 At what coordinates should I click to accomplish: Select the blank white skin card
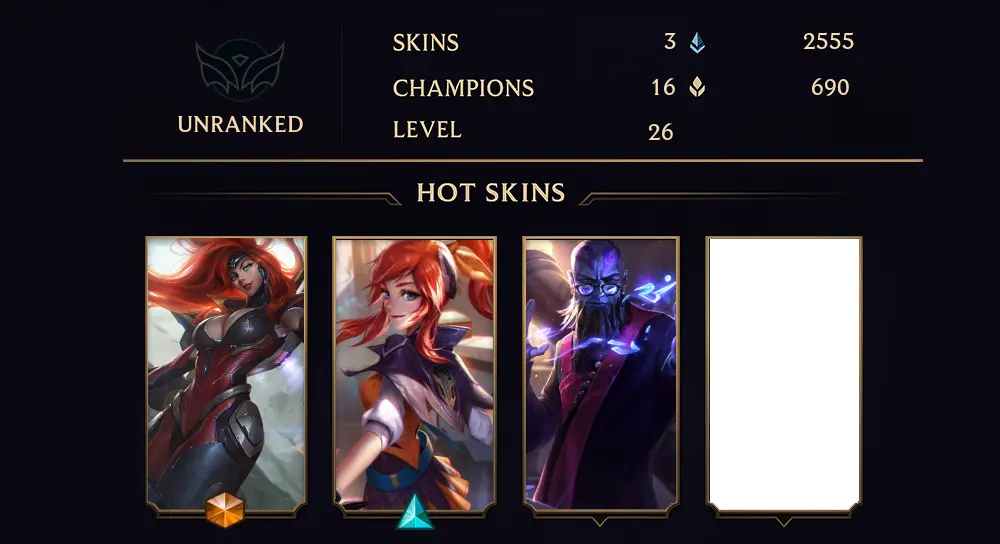coord(784,374)
